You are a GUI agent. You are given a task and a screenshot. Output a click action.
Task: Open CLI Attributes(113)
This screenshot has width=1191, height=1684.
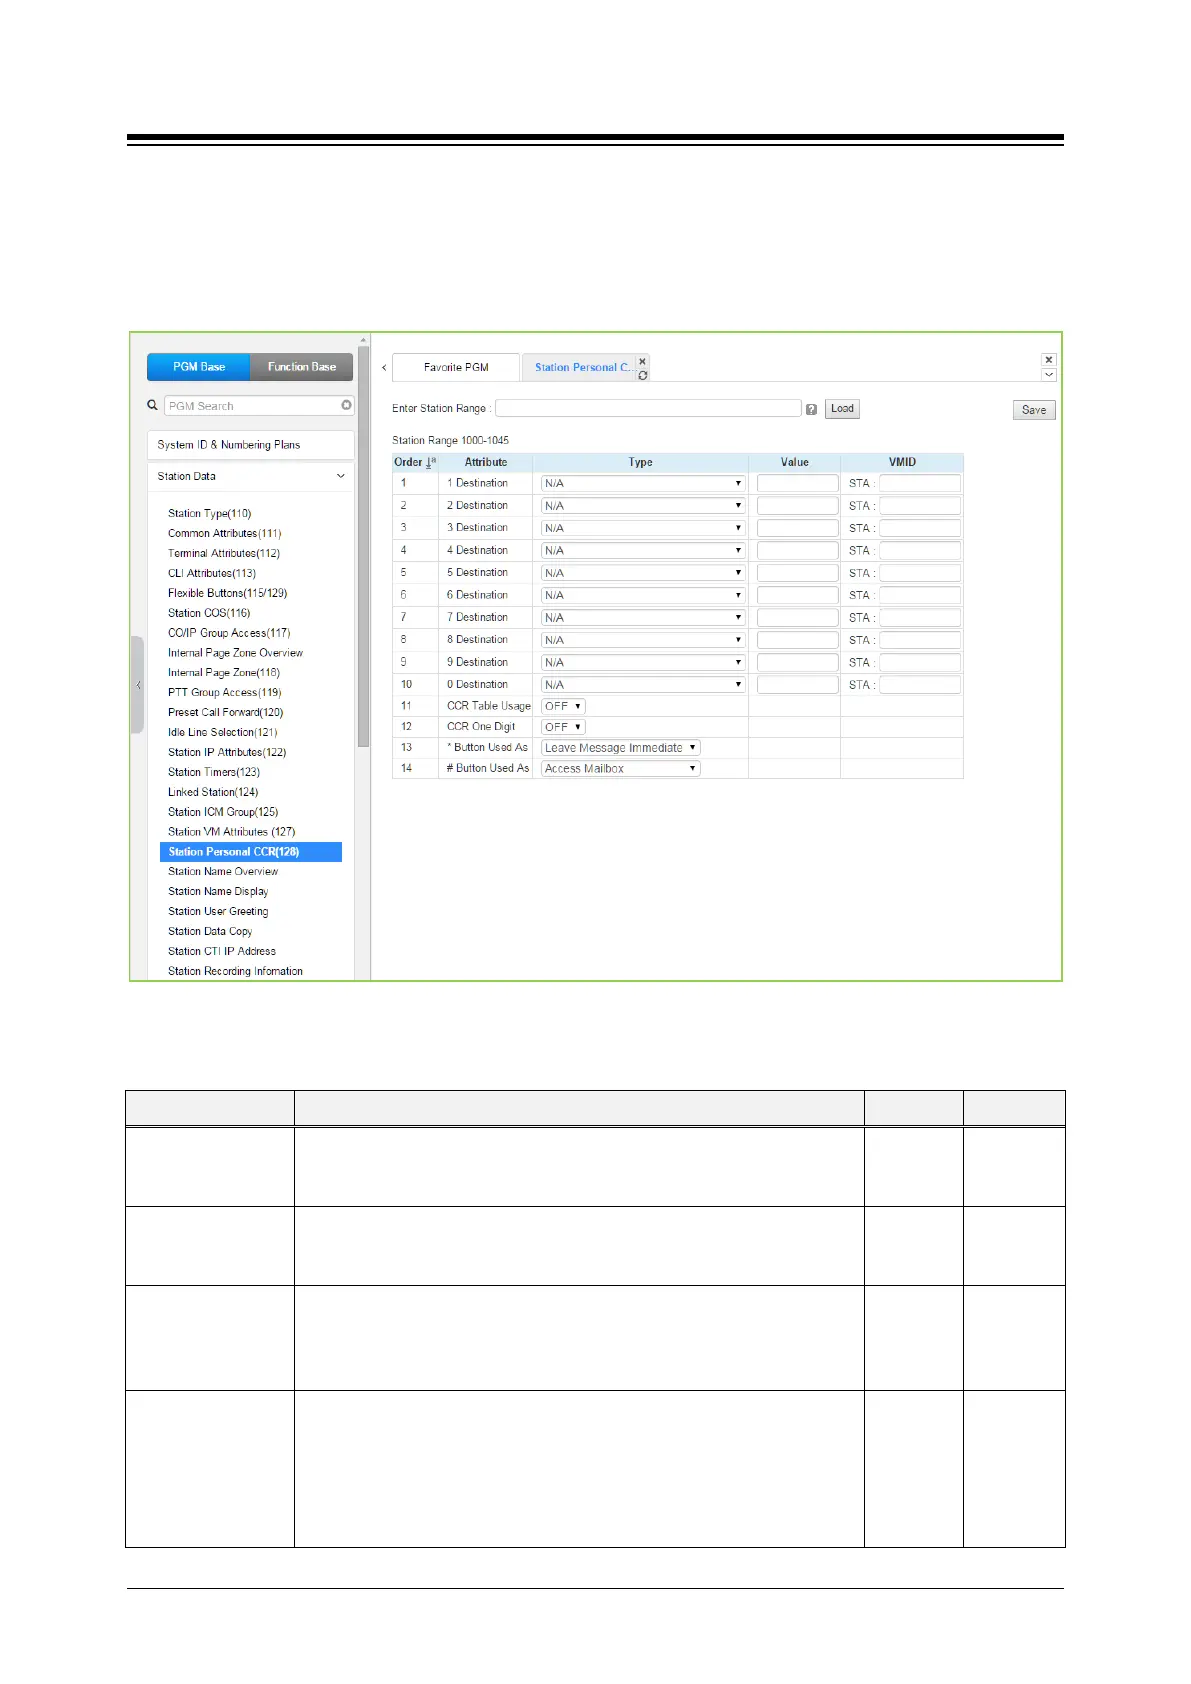(211, 573)
